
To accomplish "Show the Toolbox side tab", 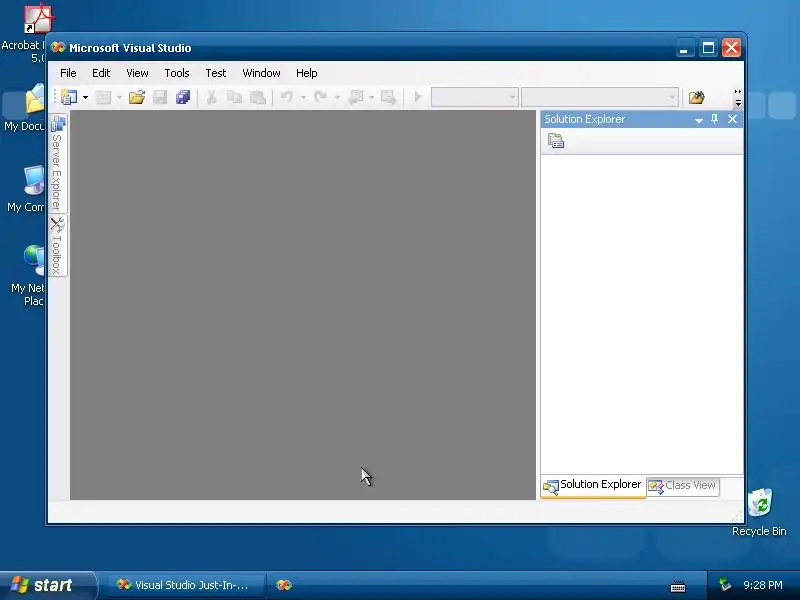I will pyautogui.click(x=58, y=245).
